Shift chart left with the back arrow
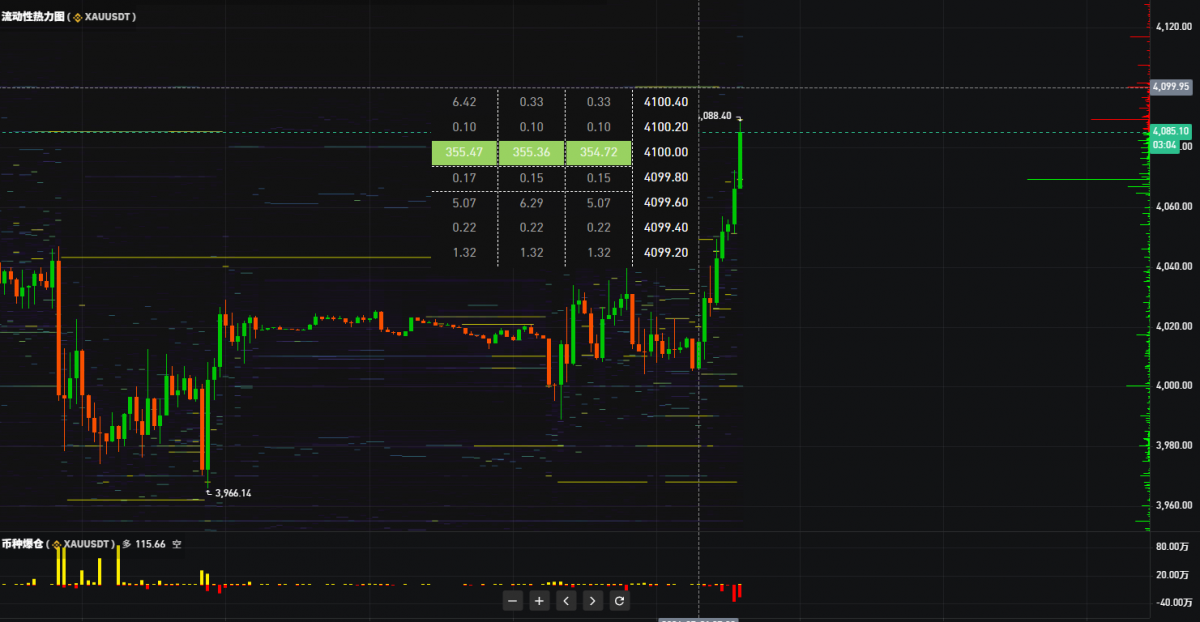 click(566, 600)
